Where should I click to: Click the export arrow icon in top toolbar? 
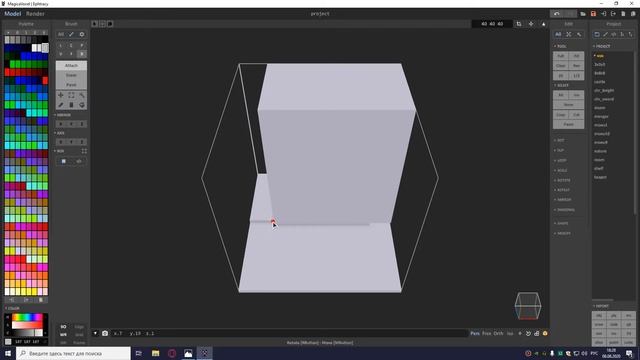coord(613,14)
